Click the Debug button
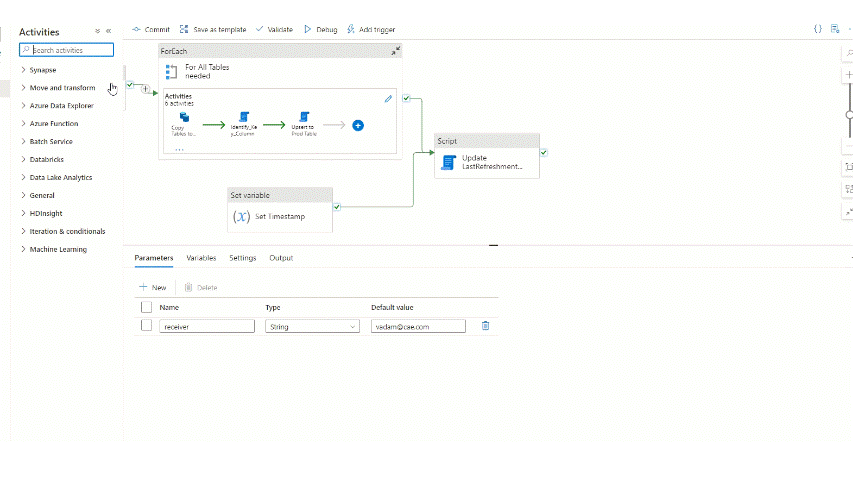Viewport: 853px width, 480px height. pyautogui.click(x=320, y=29)
